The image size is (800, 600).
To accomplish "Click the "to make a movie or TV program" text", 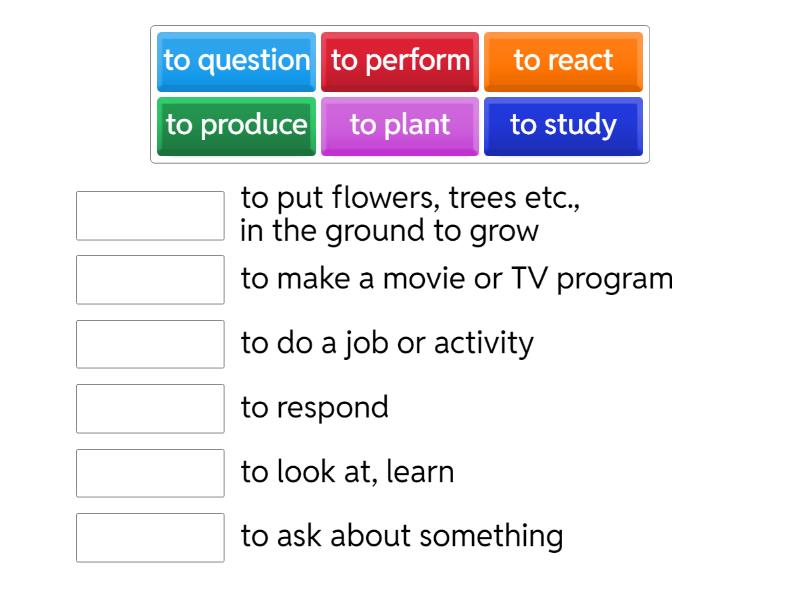I will click(455, 279).
